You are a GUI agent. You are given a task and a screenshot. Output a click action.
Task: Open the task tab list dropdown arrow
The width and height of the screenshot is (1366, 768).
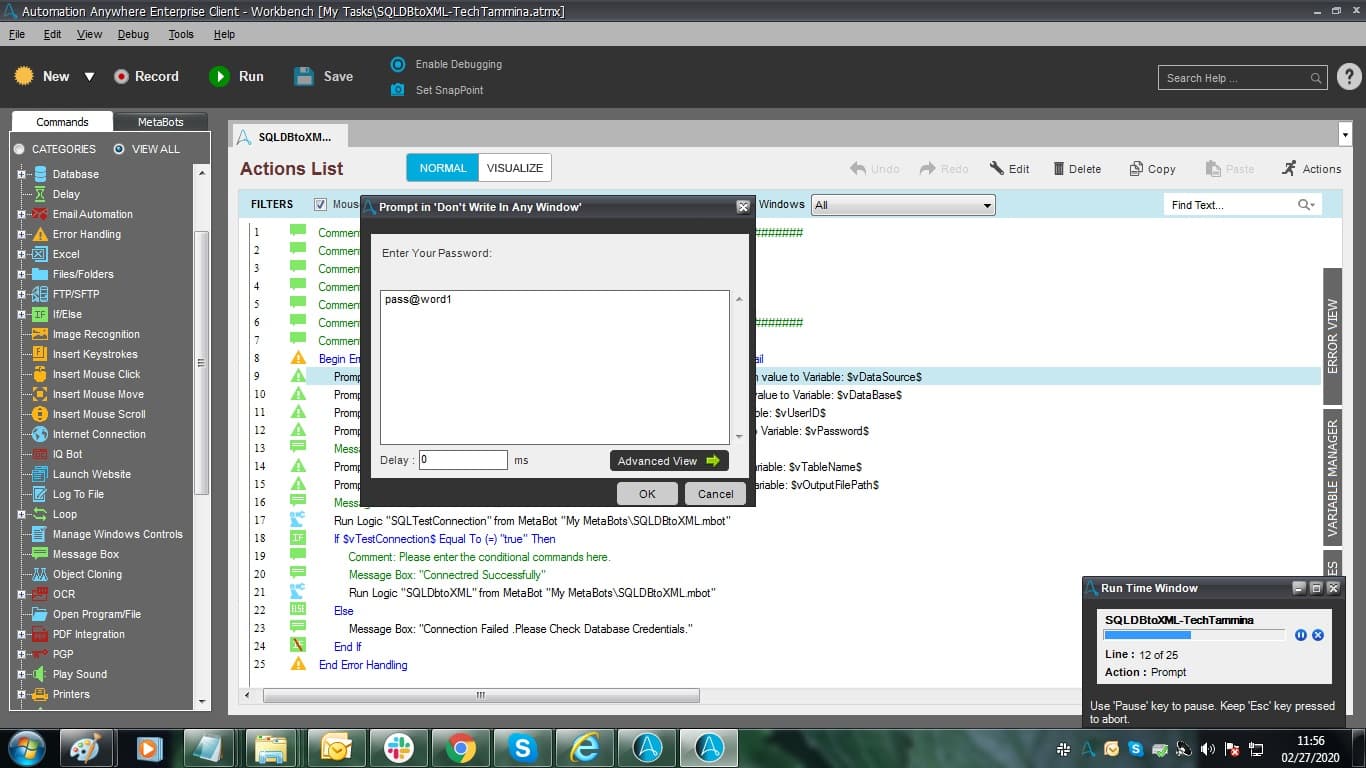pyautogui.click(x=1344, y=134)
